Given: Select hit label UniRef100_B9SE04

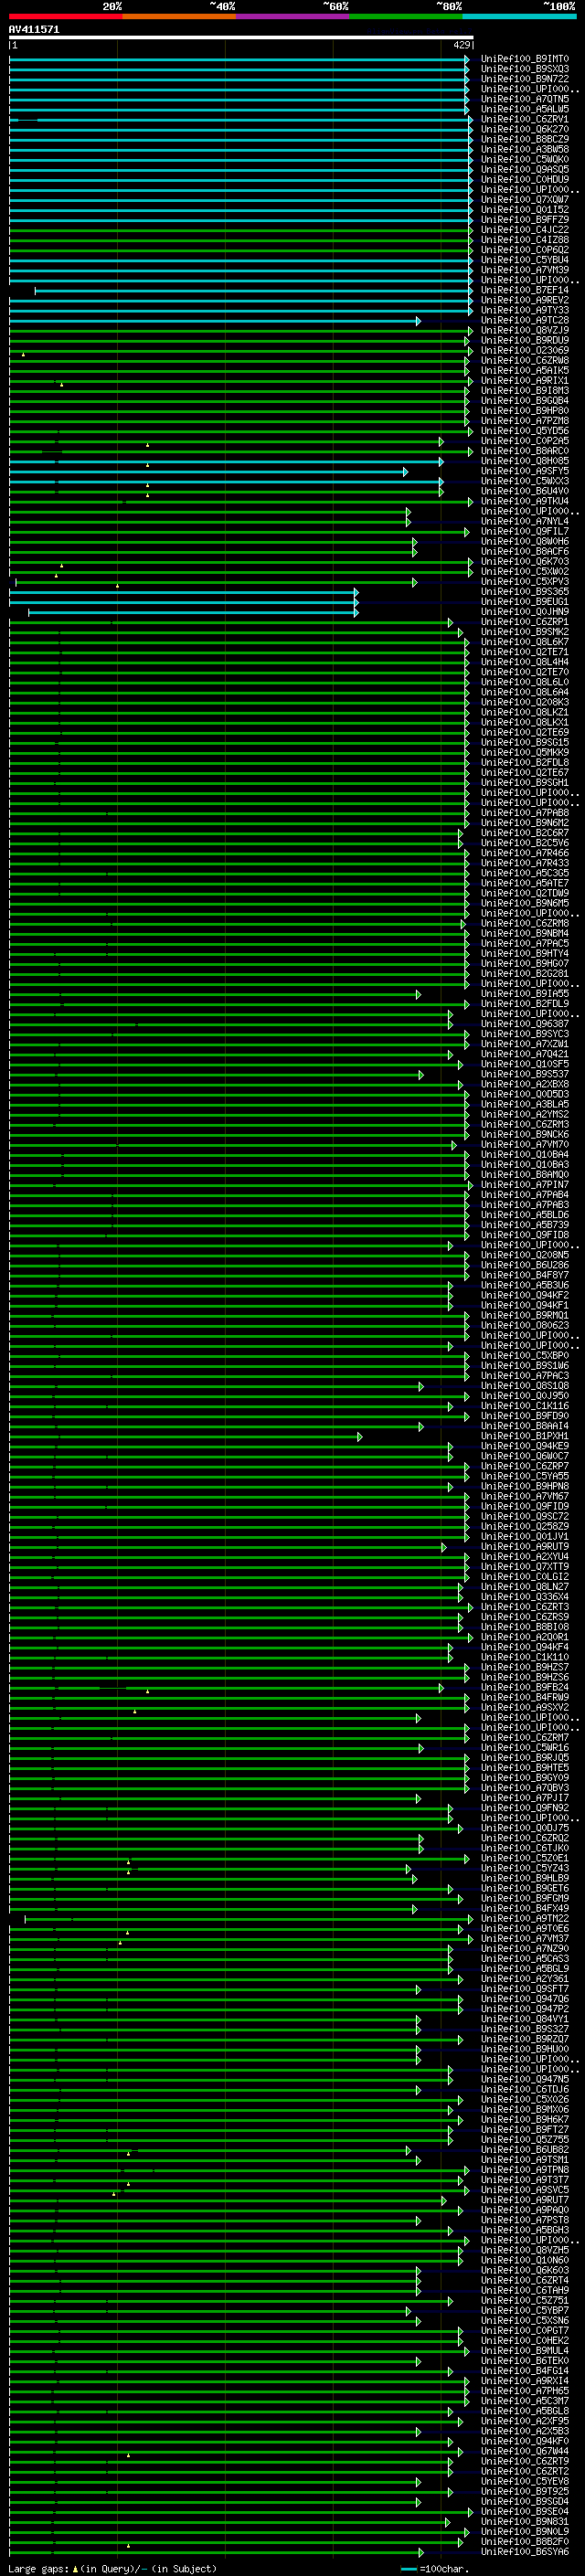Looking at the screenshot, I should [525, 2511].
